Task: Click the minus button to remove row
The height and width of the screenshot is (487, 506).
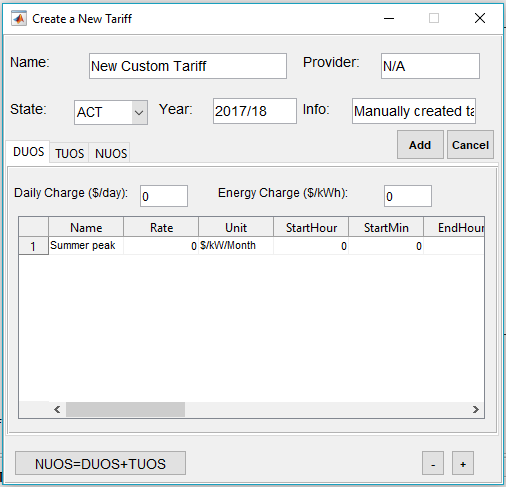Action: click(x=433, y=463)
